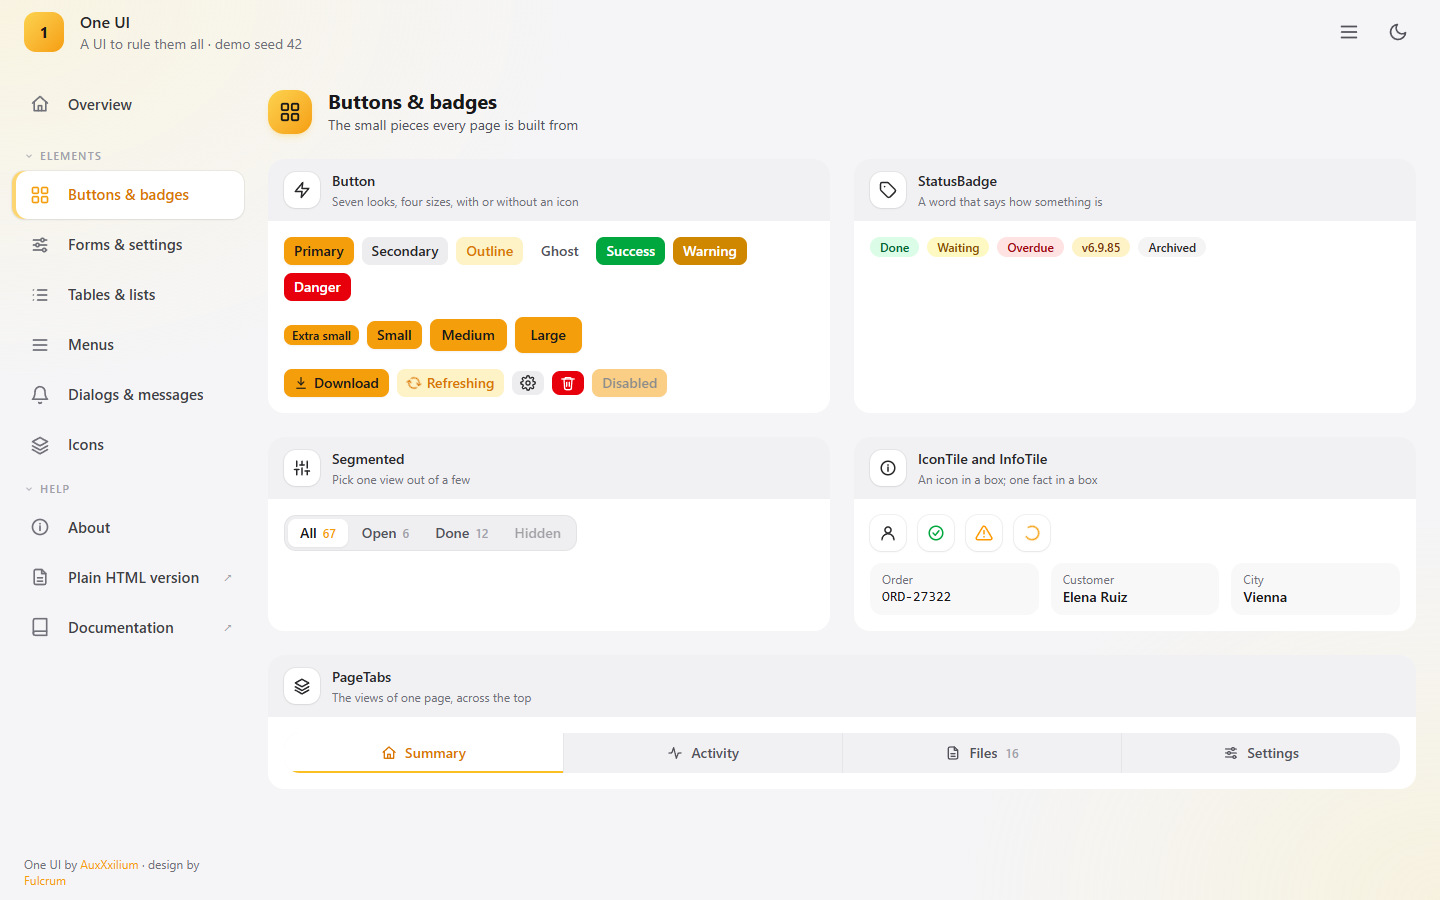Switch to the Settings page tab

[1261, 753]
